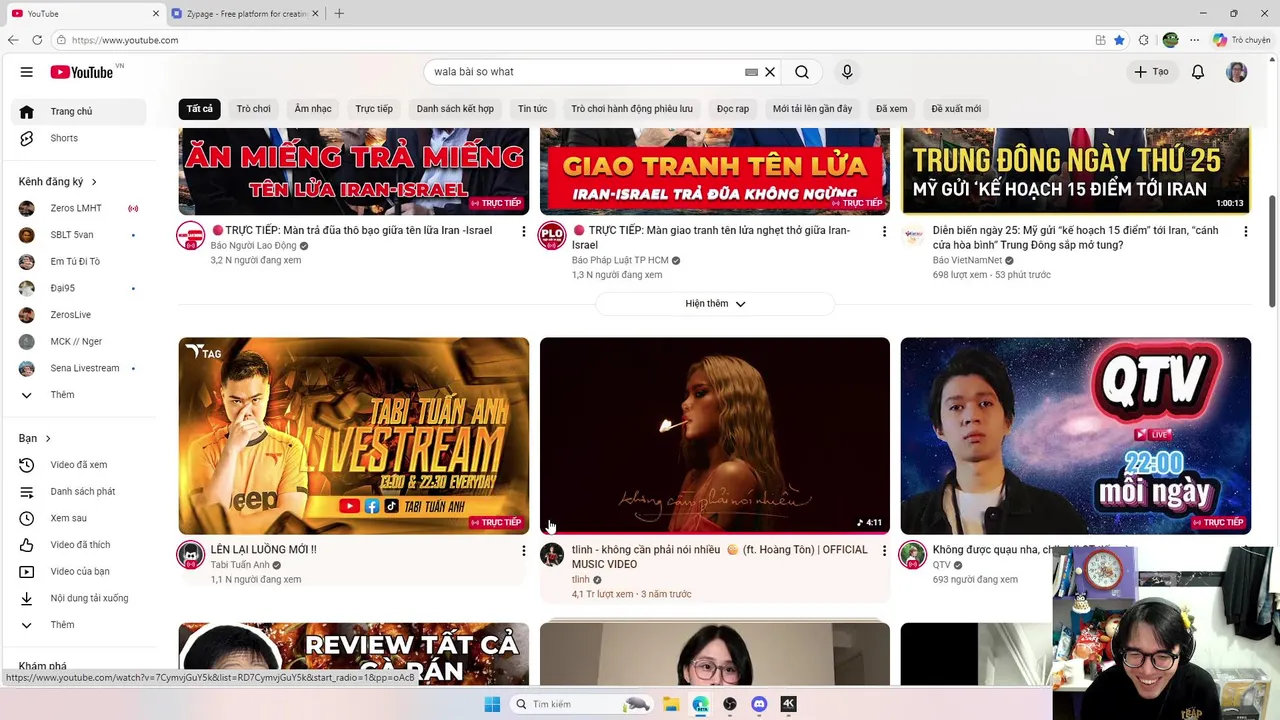Open Video của bạn

click(x=78, y=572)
